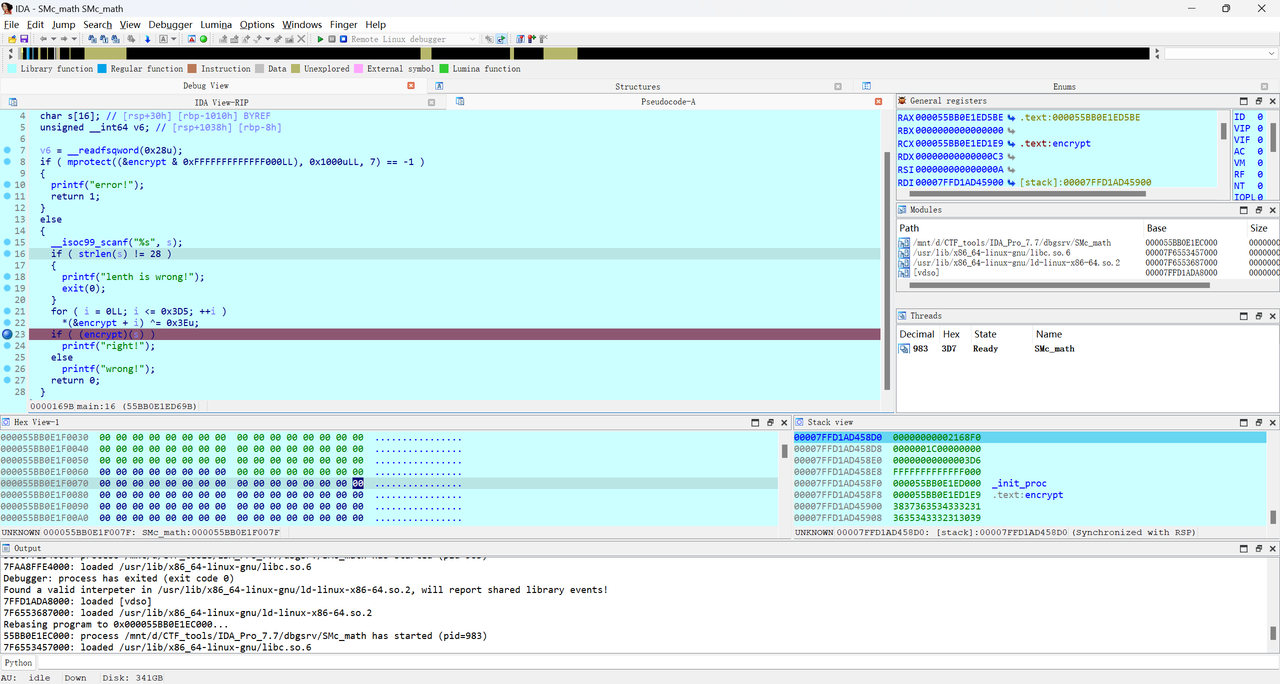Expand the back navigation arrow dropdown
This screenshot has height=684, width=1280.
coord(52,39)
